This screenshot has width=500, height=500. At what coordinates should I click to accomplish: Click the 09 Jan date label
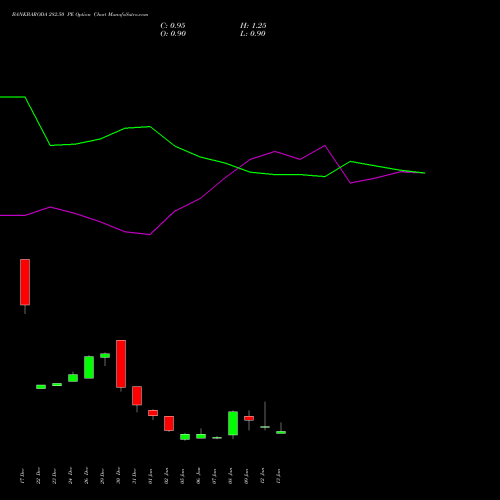coord(246,476)
